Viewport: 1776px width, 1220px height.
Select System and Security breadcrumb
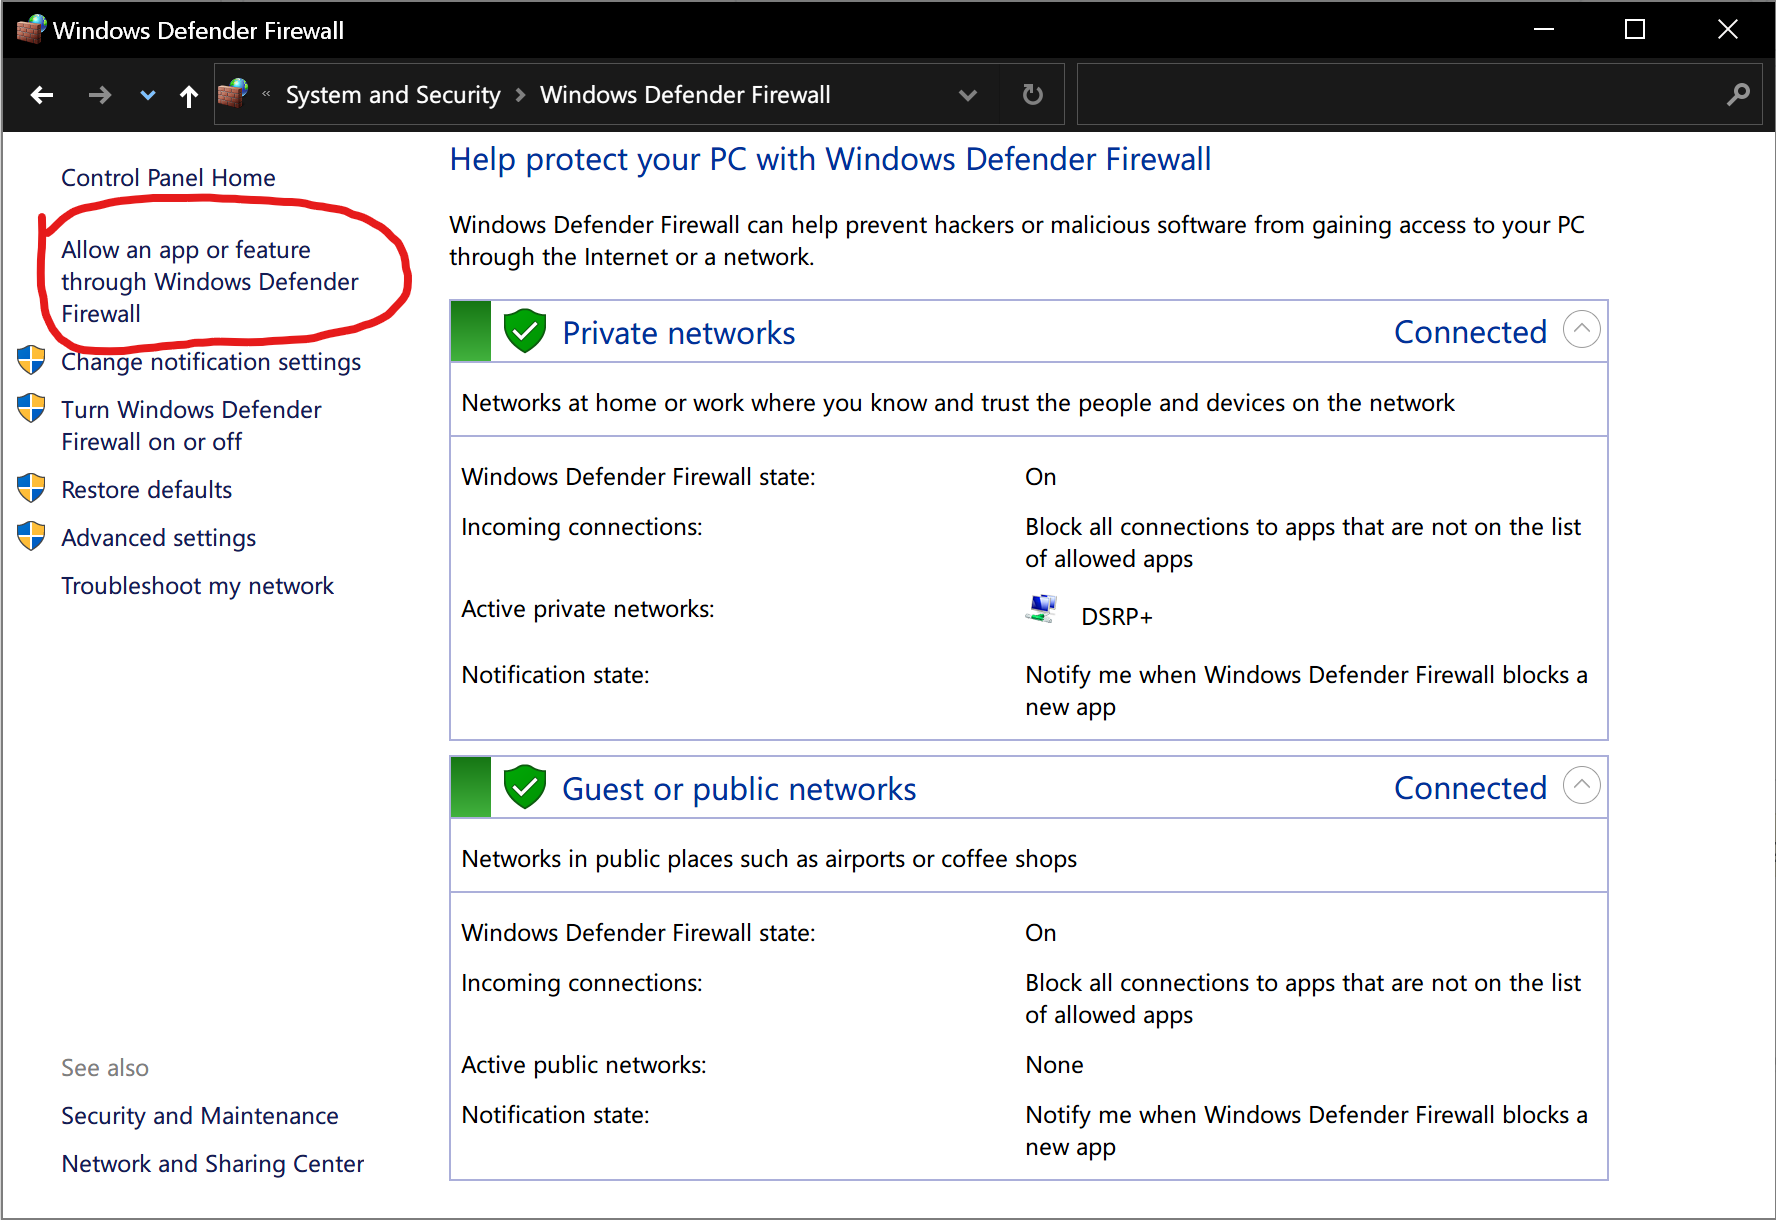tap(392, 95)
